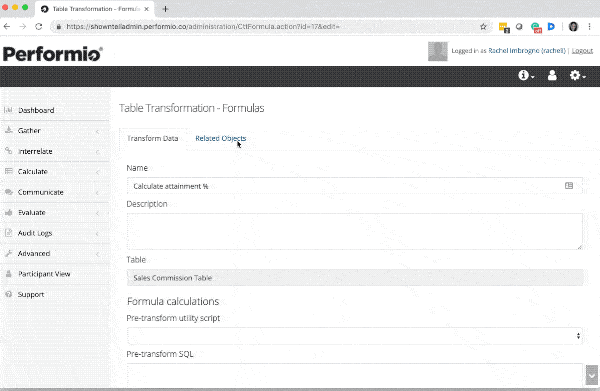Click the Description text area
Viewport: 600px width, 391px height.
tap(355, 231)
